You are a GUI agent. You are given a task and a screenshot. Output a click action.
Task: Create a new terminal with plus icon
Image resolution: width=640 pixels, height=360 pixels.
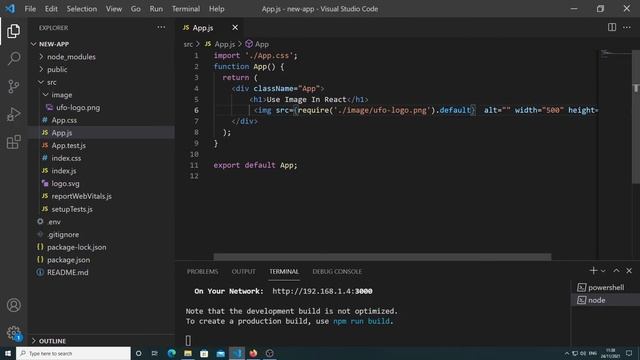[x=593, y=271]
